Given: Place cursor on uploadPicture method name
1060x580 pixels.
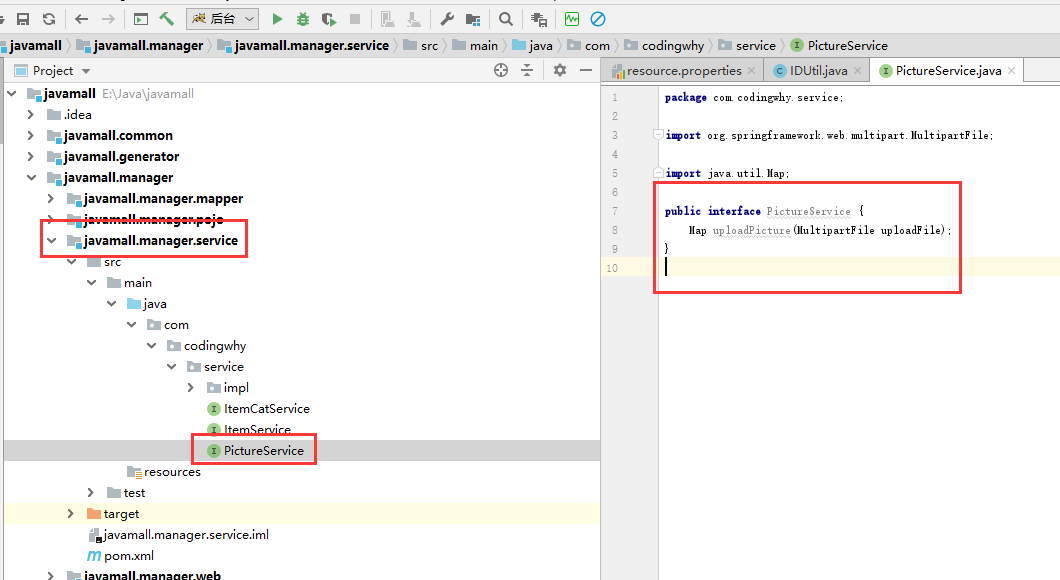Looking at the screenshot, I should (751, 230).
